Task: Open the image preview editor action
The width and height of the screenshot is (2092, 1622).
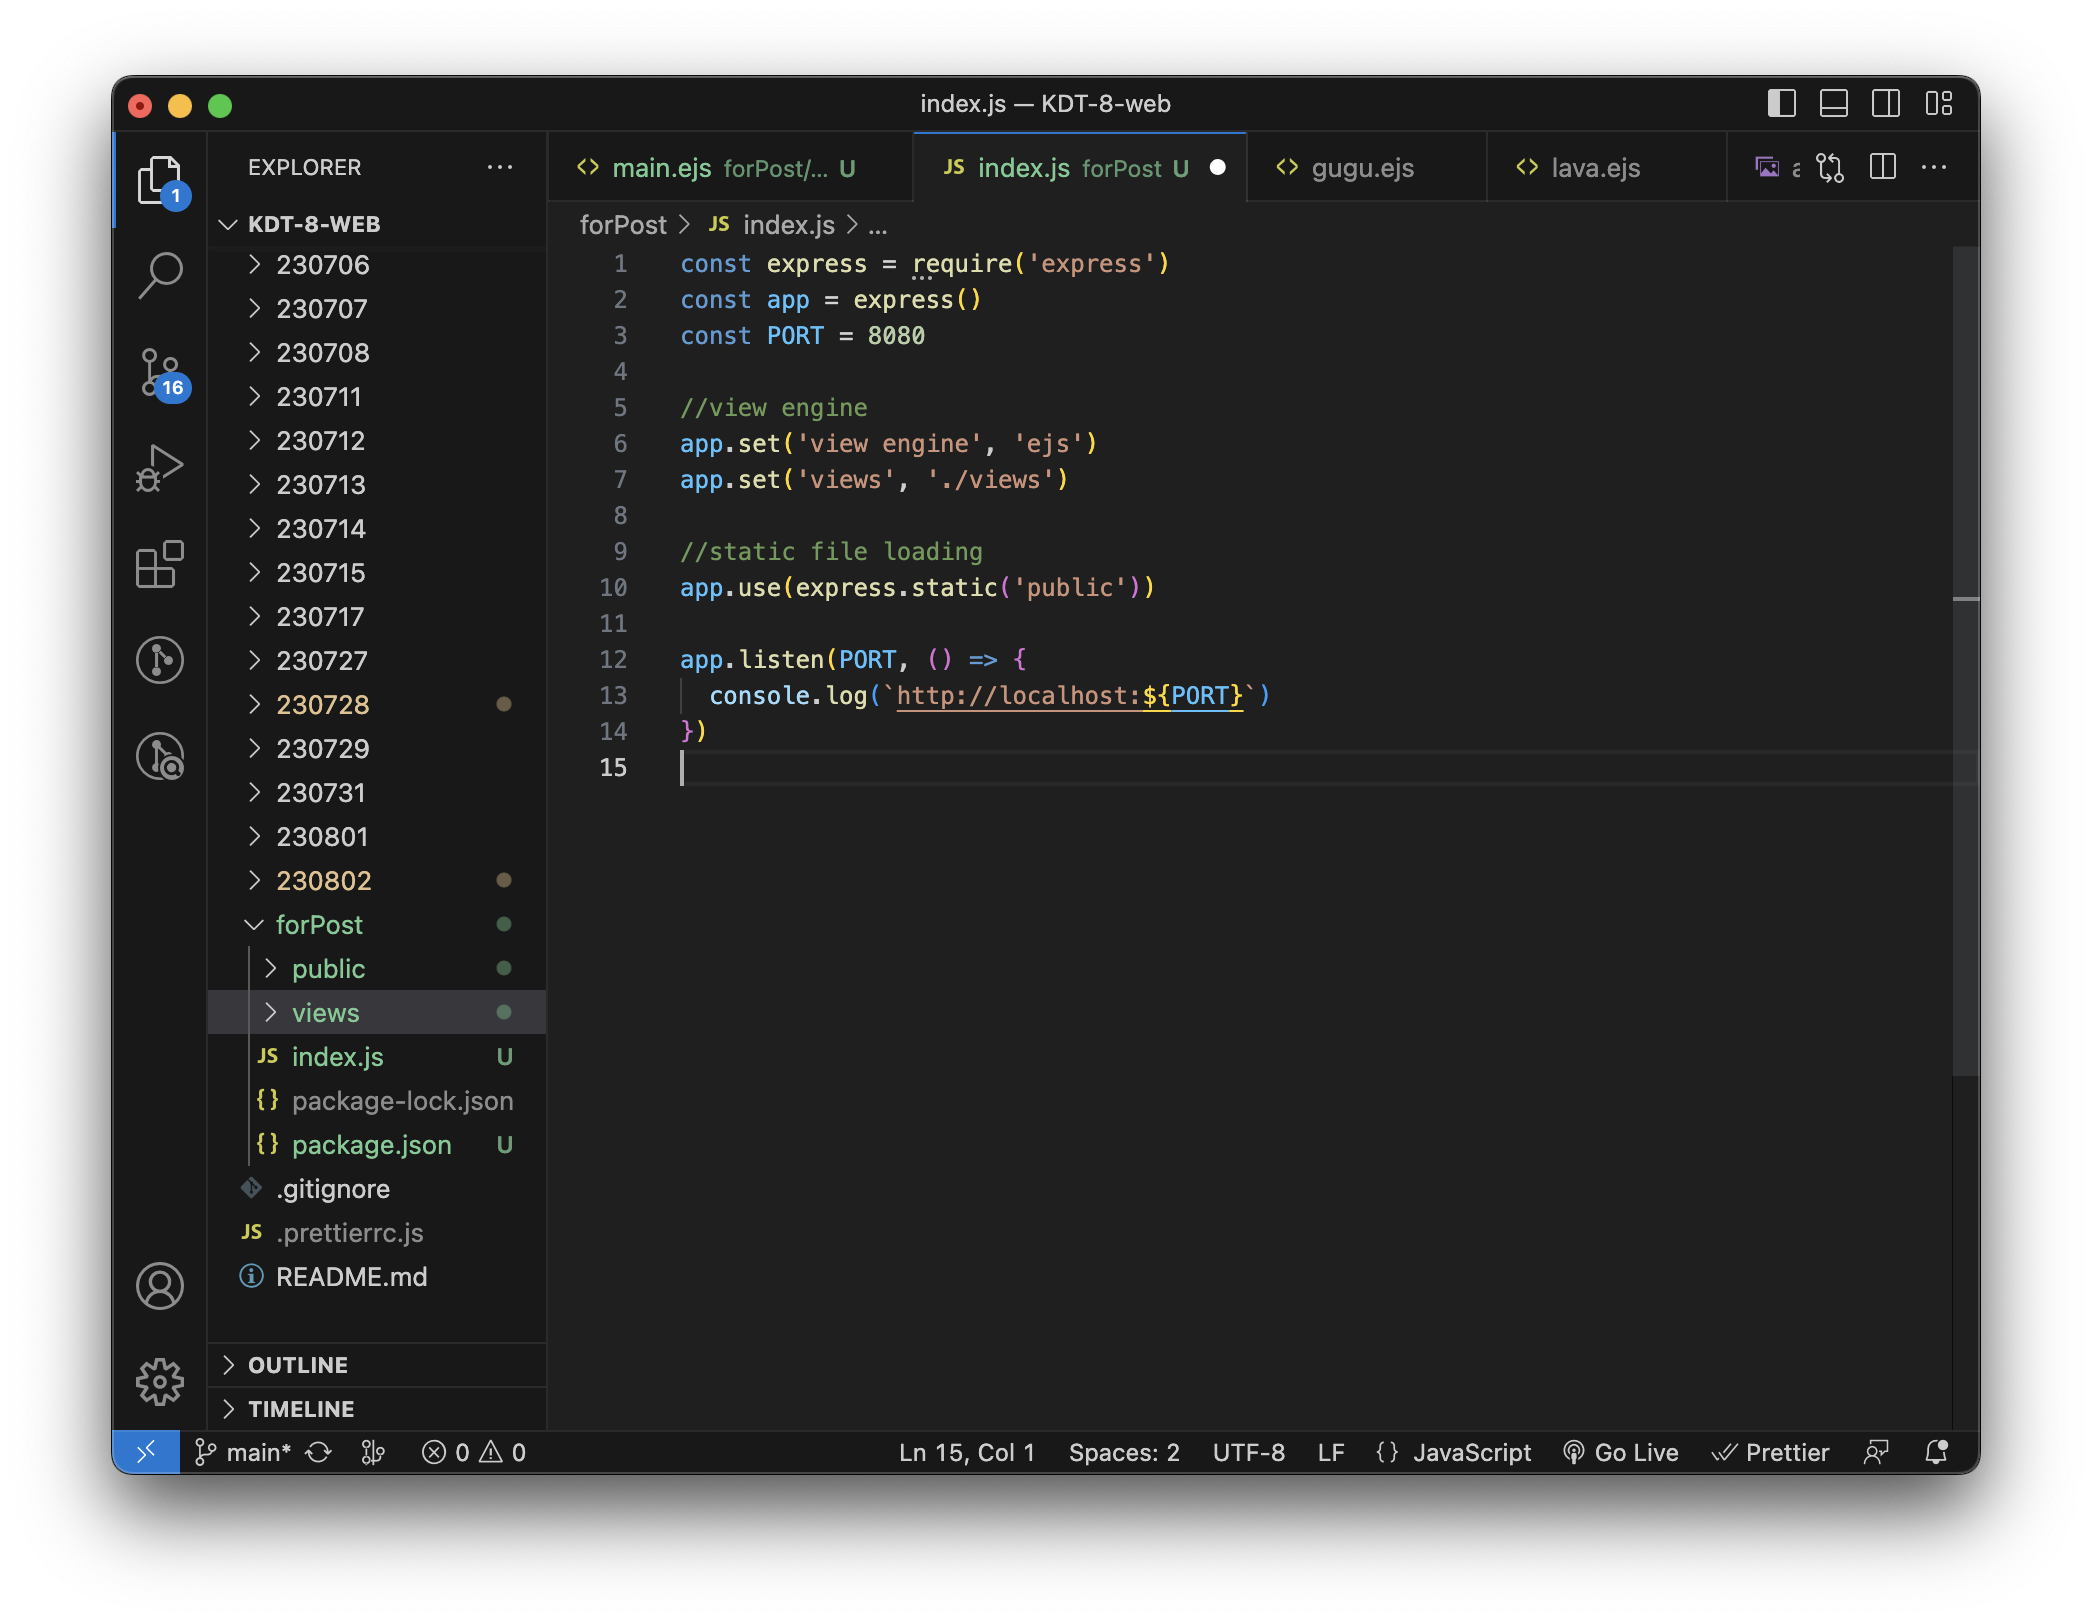Action: [x=1768, y=168]
